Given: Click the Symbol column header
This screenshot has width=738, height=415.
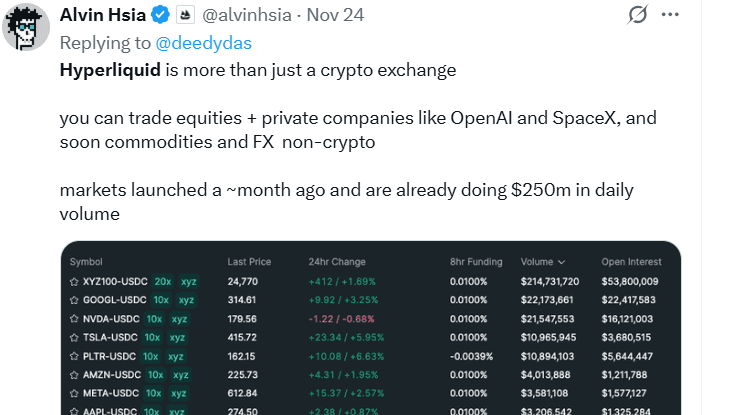Looking at the screenshot, I should click(x=86, y=262).
